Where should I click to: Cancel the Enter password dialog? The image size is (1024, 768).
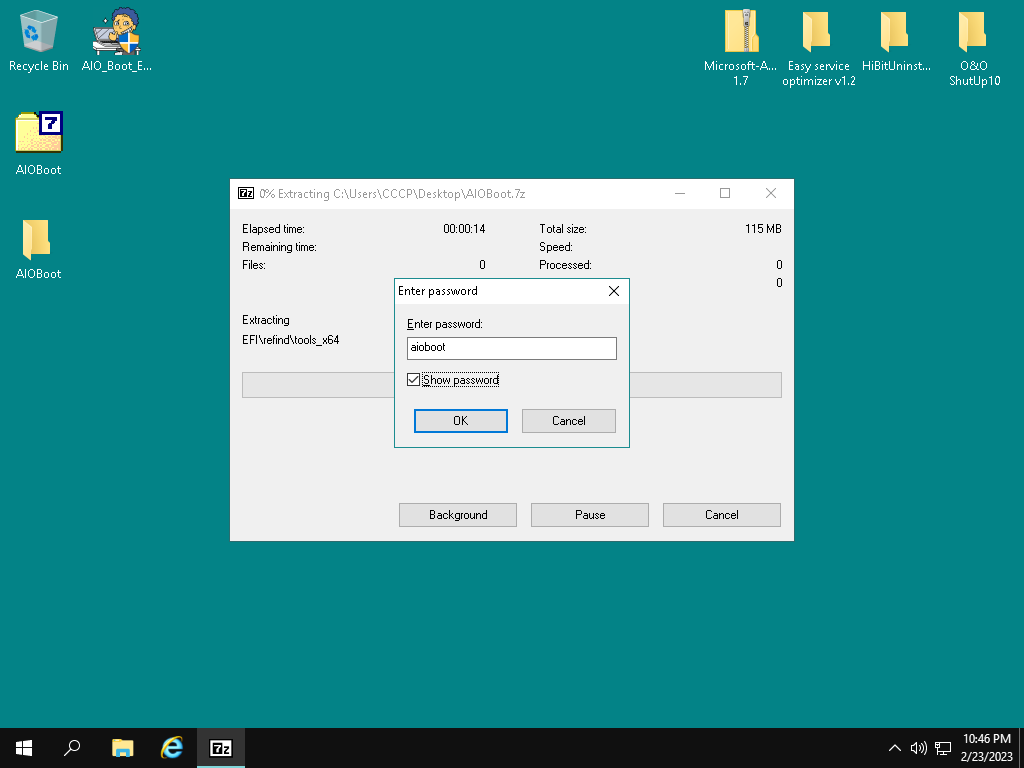[x=568, y=421]
